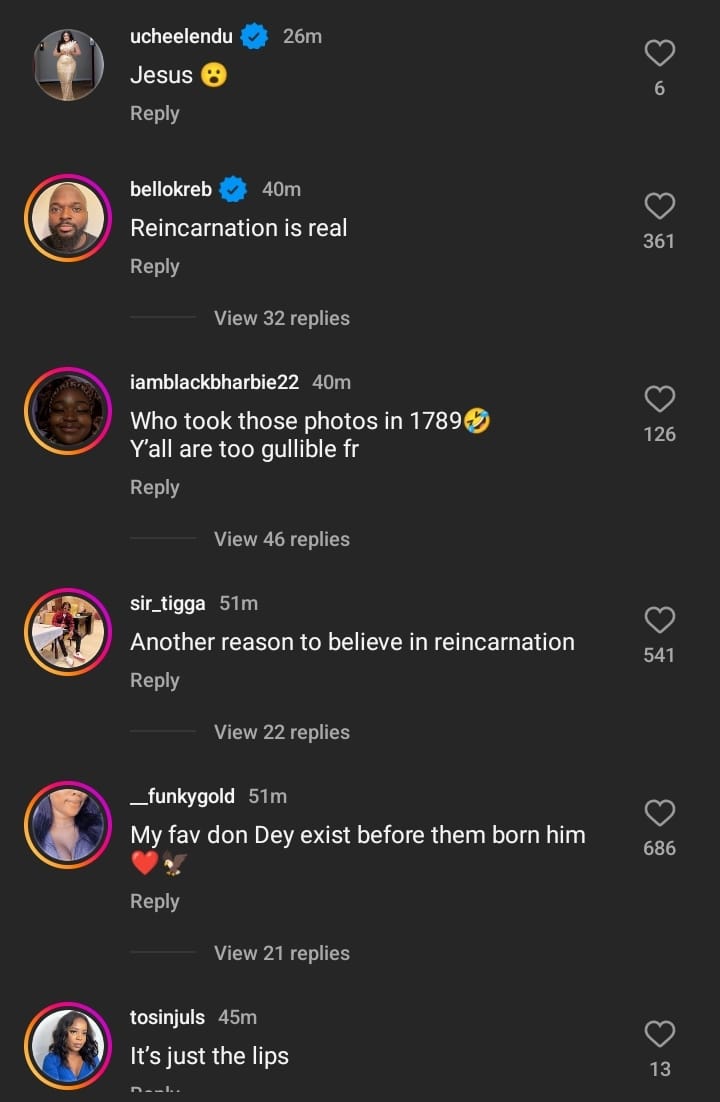The height and width of the screenshot is (1102, 720).
Task: Like __funkygold's comment with heart icon
Action: pyautogui.click(x=659, y=813)
